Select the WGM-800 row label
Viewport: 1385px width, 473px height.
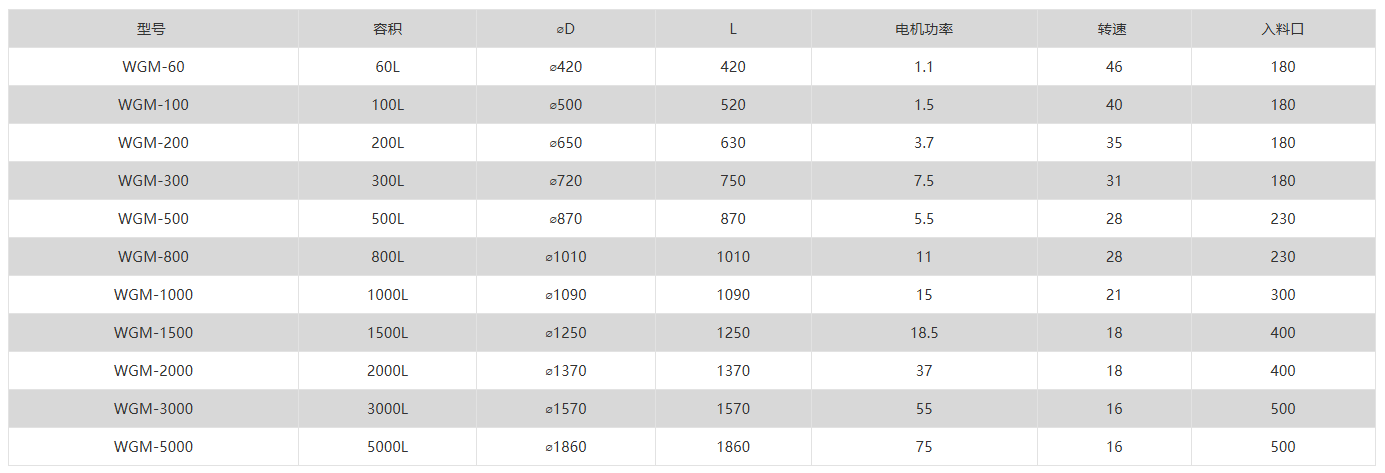pos(153,257)
